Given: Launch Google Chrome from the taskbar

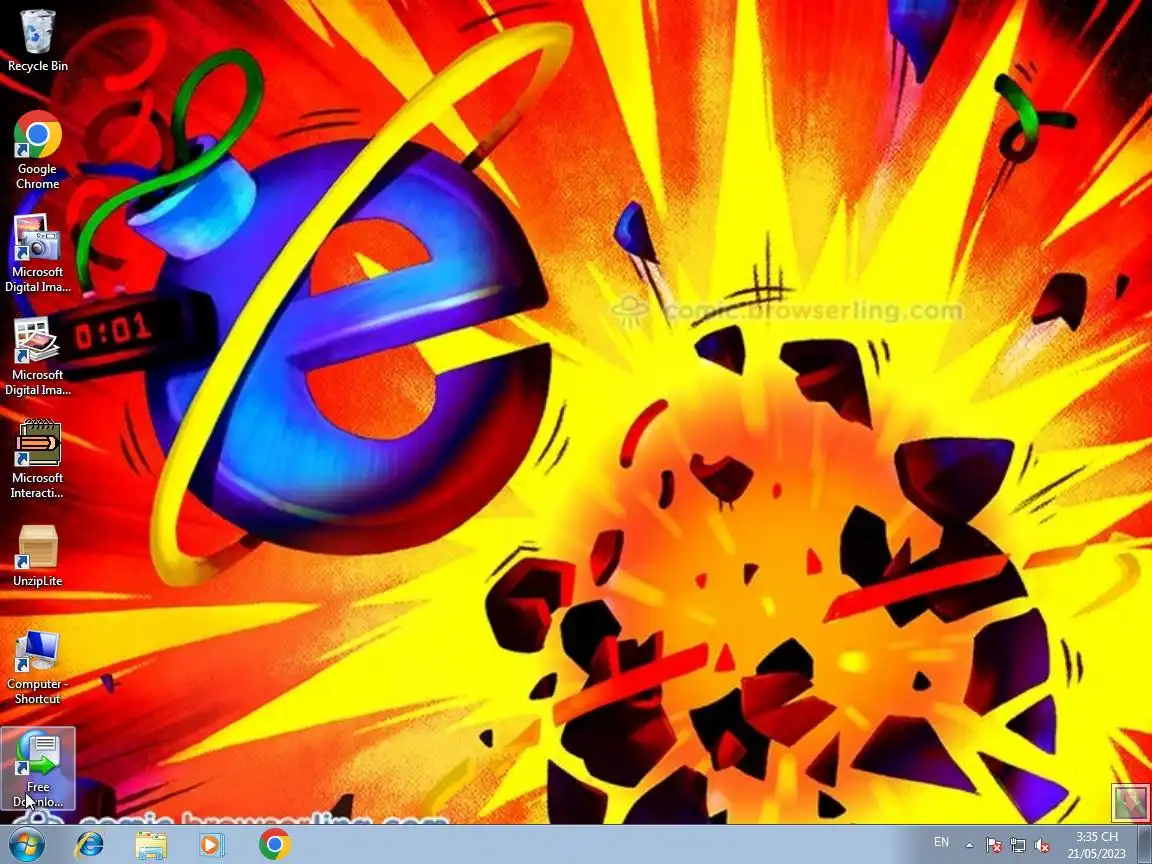Looking at the screenshot, I should point(274,845).
